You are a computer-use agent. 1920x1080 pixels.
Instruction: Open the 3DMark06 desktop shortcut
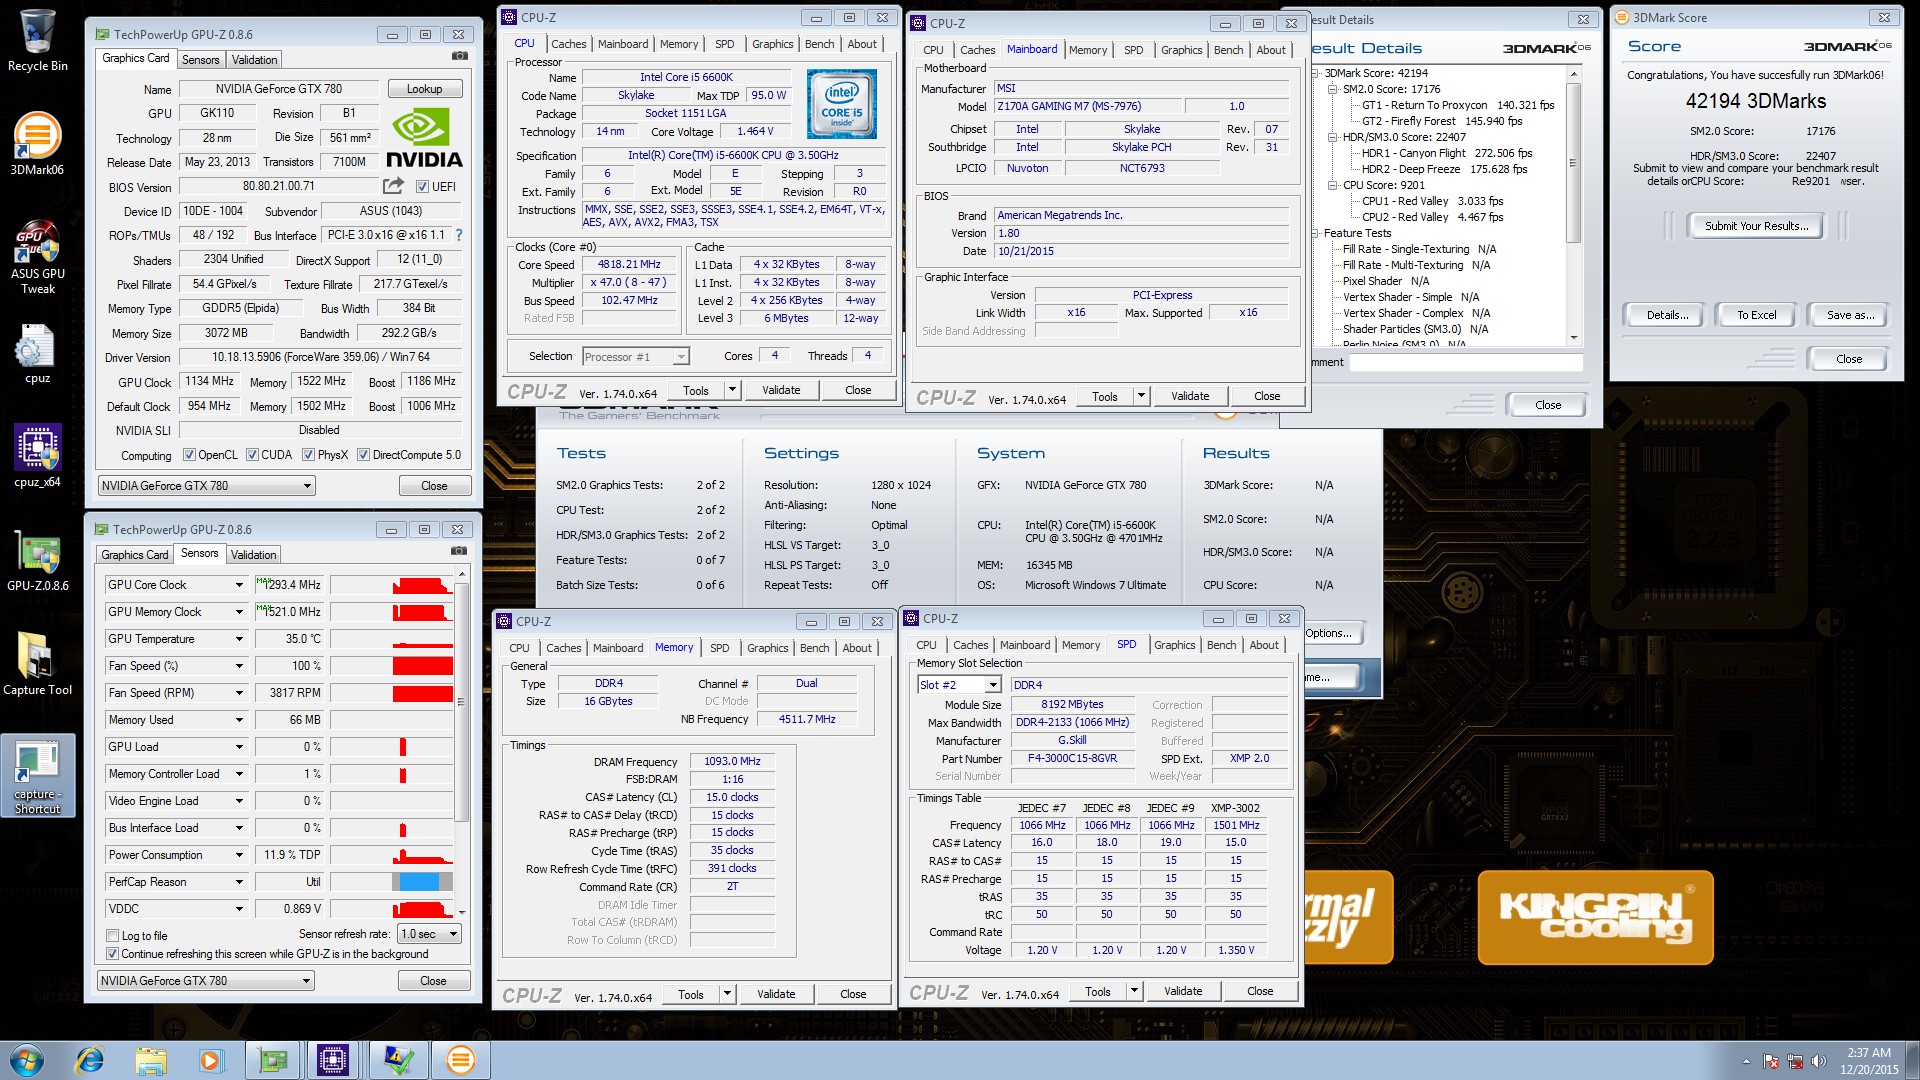(37, 143)
